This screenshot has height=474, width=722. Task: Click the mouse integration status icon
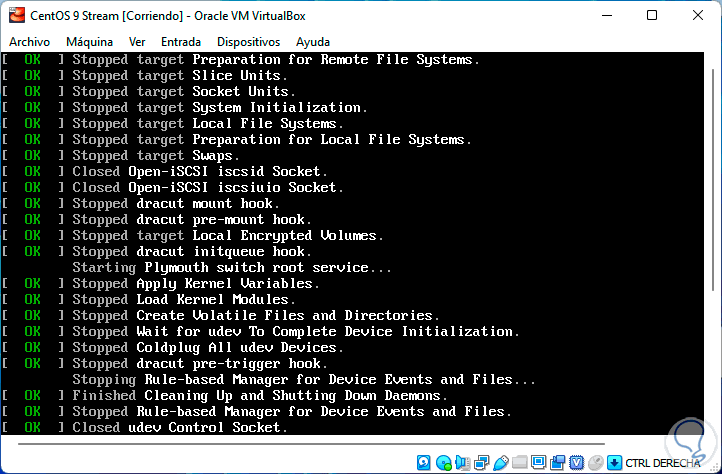[596, 462]
